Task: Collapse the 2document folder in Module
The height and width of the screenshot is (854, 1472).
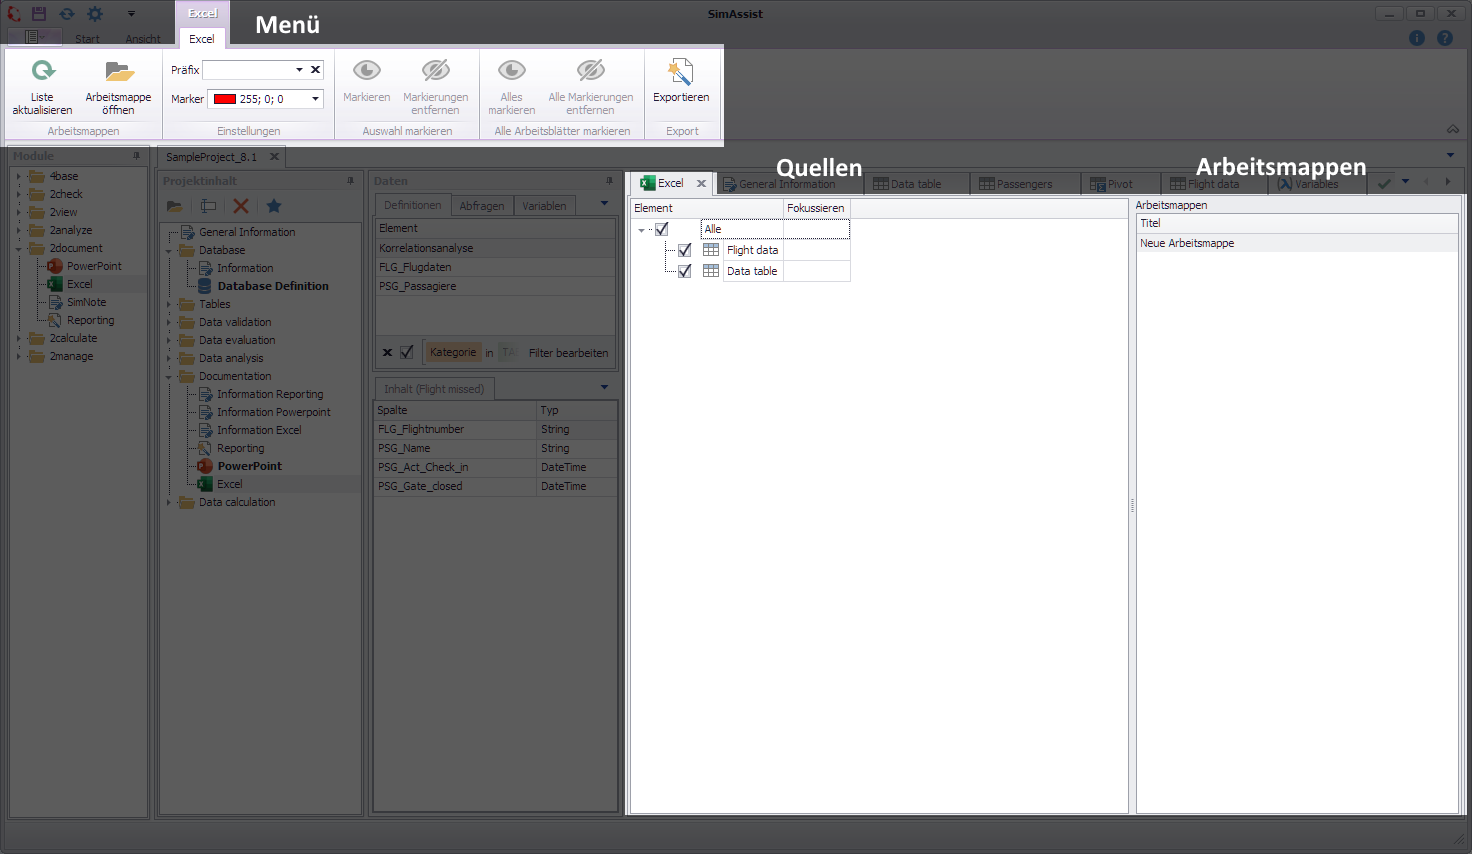Action: (x=18, y=248)
